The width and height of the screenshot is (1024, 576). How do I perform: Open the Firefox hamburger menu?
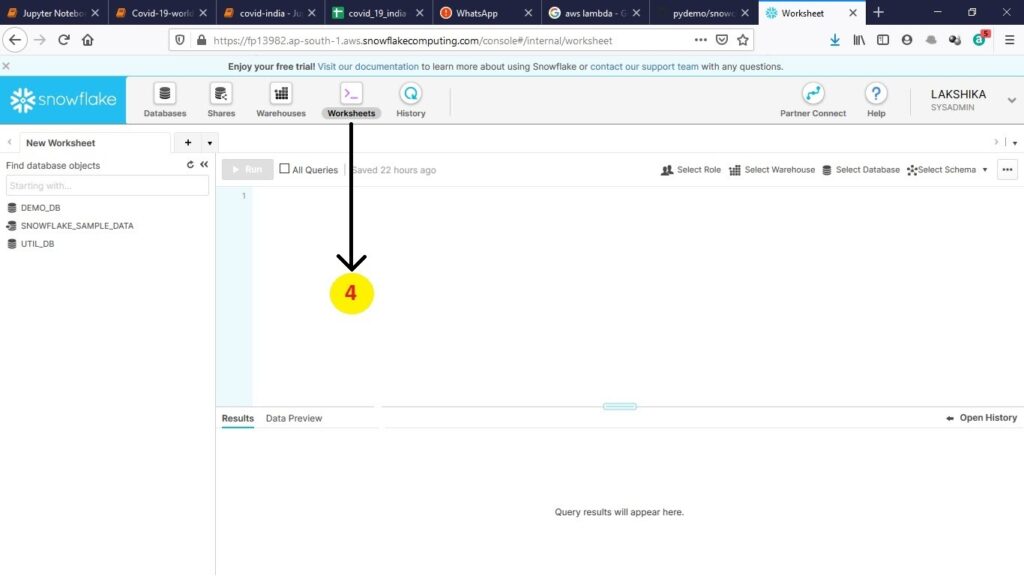[1010, 40]
